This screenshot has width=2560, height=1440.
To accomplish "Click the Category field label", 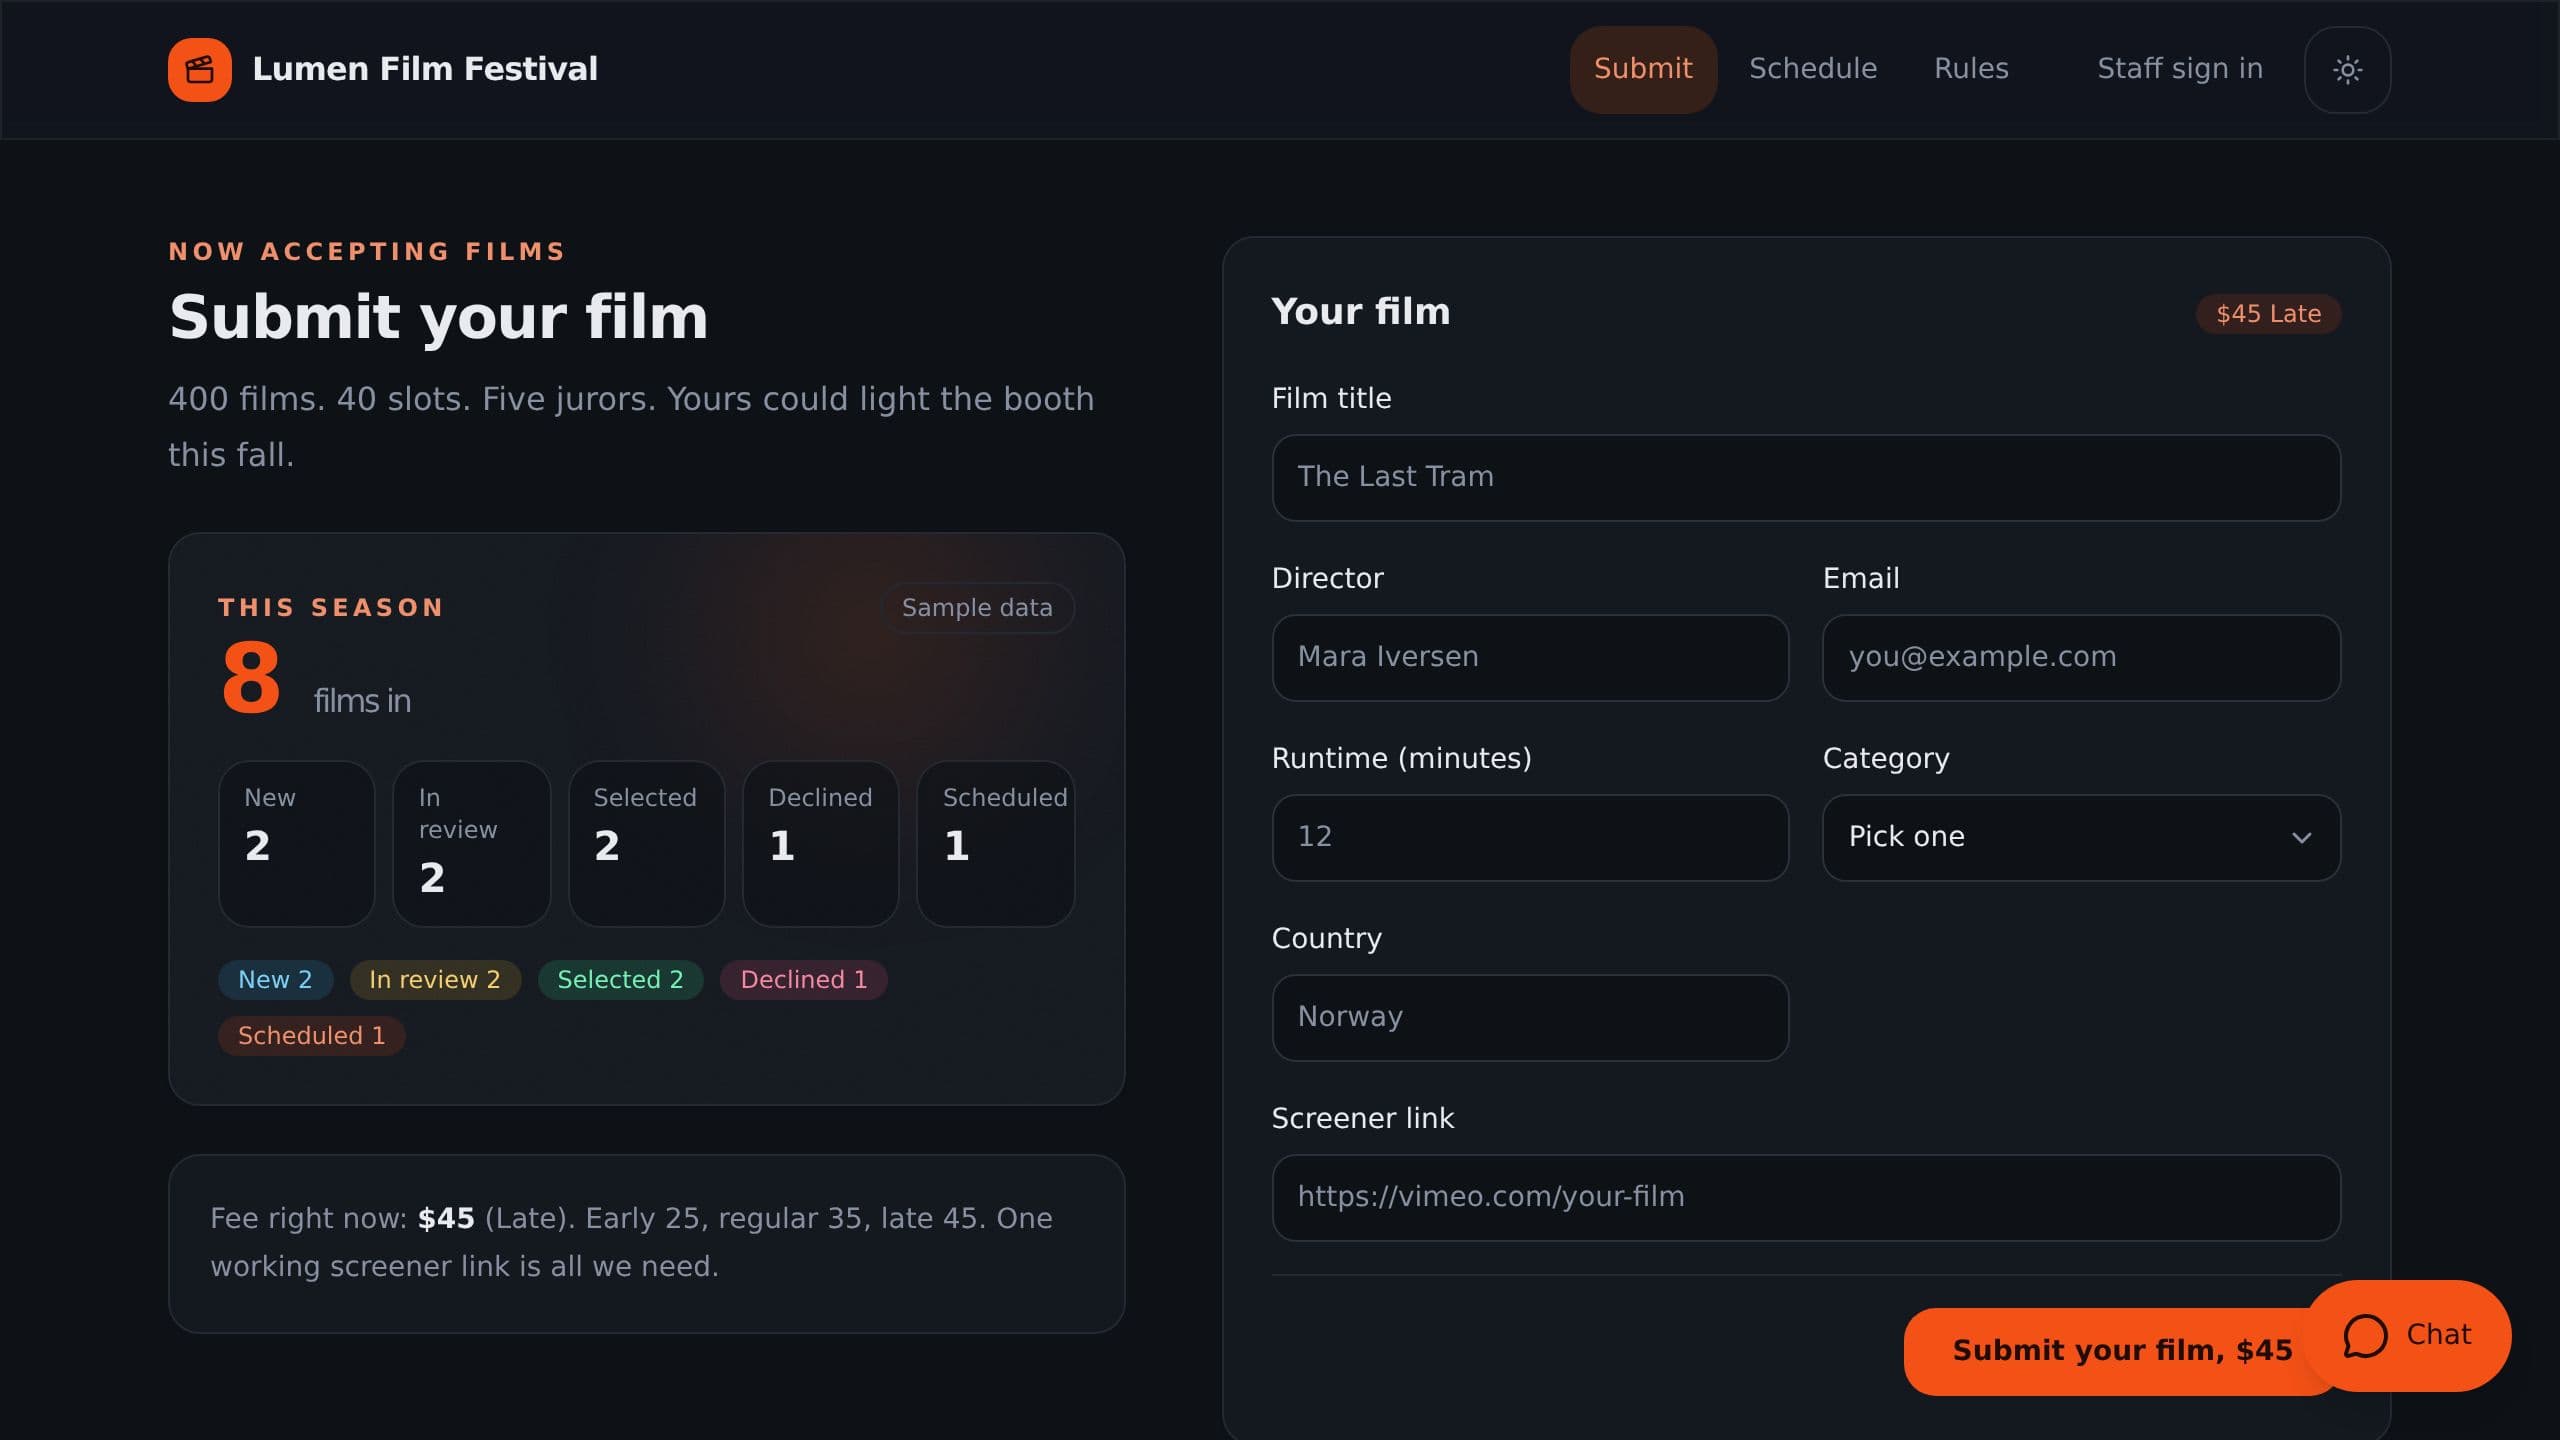I will tap(1886, 758).
